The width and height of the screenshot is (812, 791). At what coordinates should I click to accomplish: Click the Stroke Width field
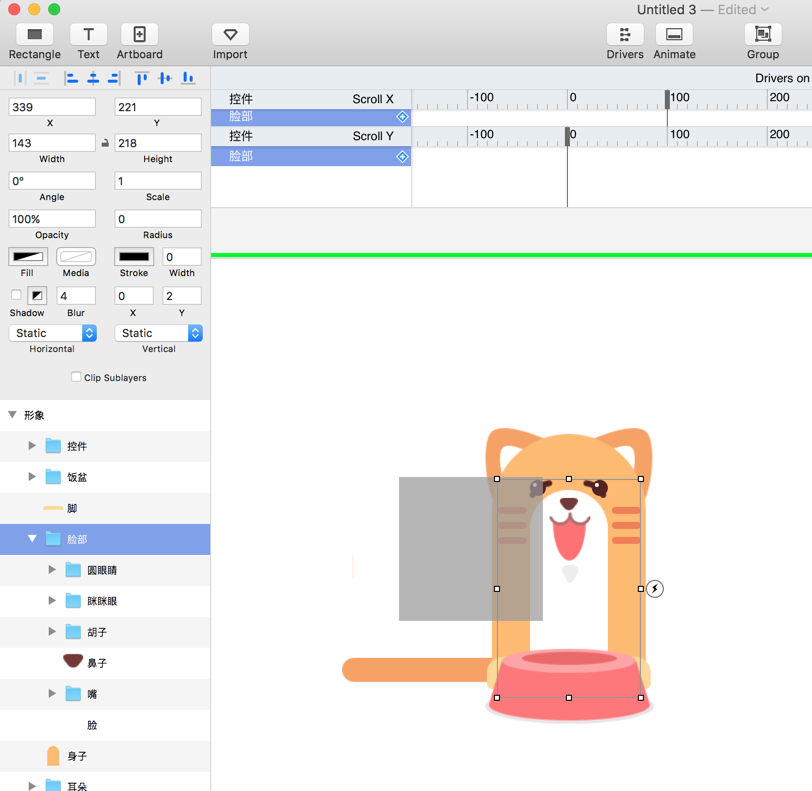pyautogui.click(x=182, y=256)
